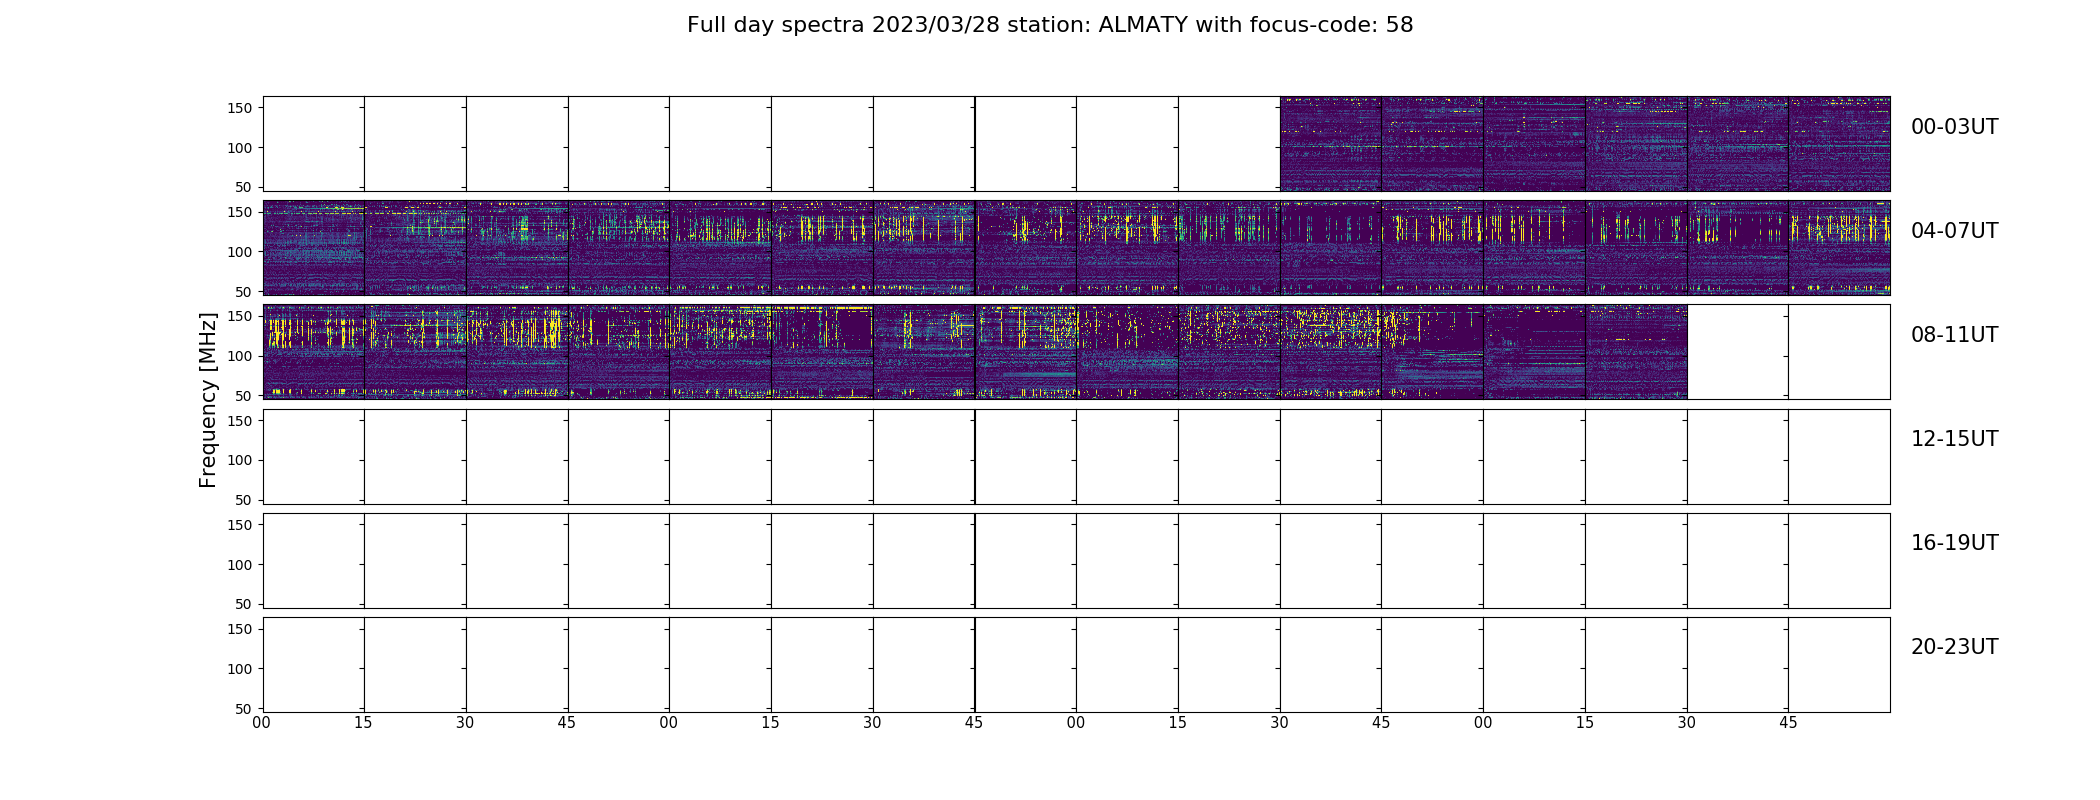The width and height of the screenshot is (2100, 800).
Task: Click the last empty tile in 08-11UT row
Action: [1839, 352]
